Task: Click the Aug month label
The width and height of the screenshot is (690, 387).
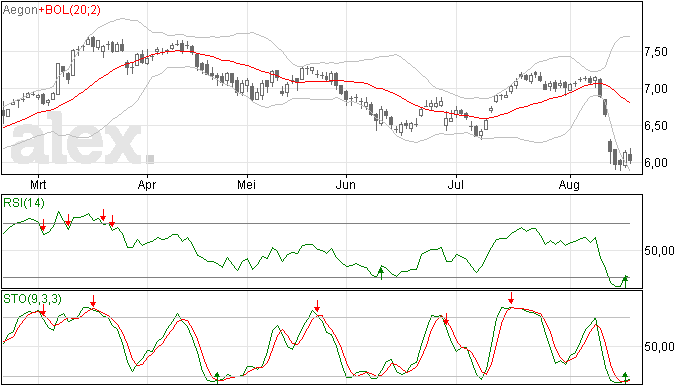Action: click(x=569, y=185)
